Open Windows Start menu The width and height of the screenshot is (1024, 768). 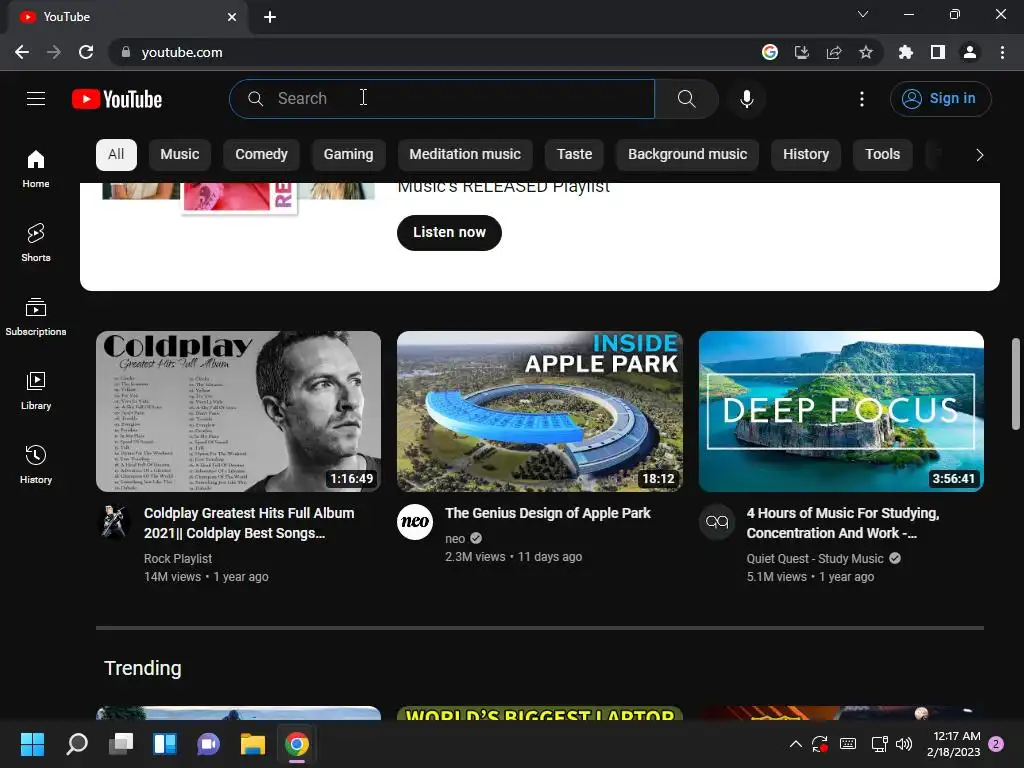tap(32, 744)
